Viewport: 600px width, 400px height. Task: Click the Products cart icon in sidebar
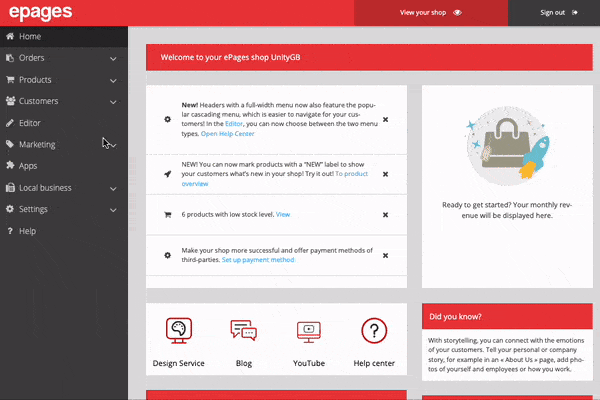pos(10,79)
